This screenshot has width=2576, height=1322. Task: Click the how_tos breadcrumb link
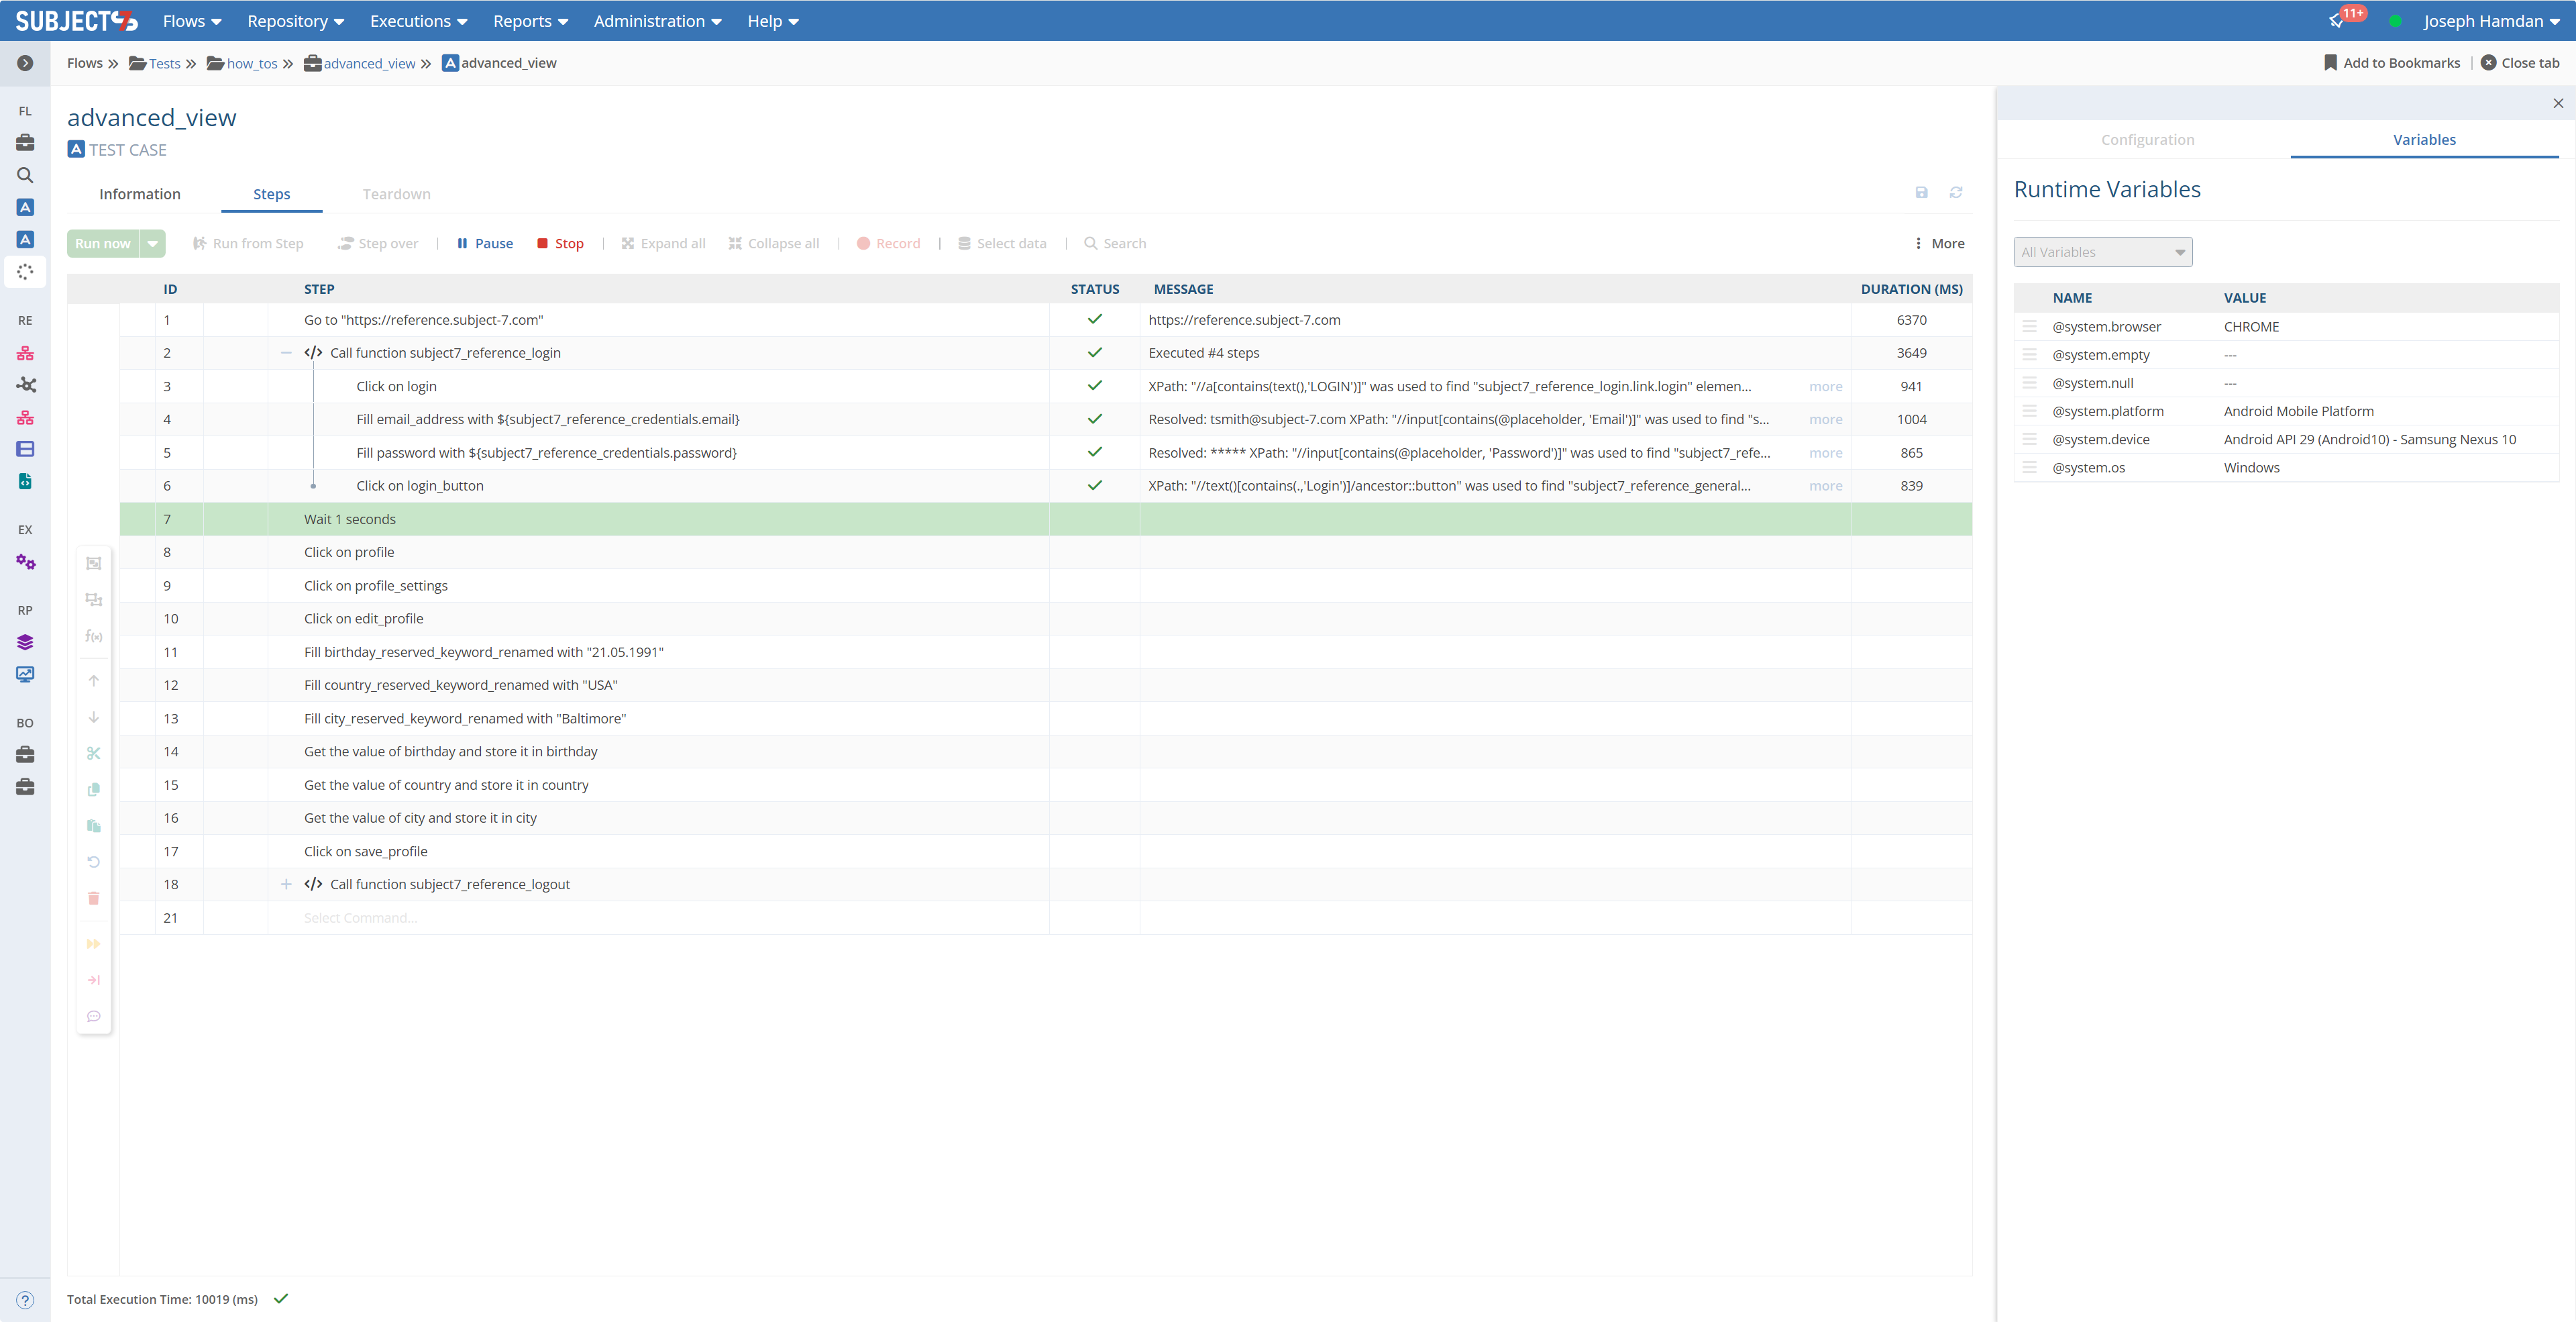click(x=251, y=64)
